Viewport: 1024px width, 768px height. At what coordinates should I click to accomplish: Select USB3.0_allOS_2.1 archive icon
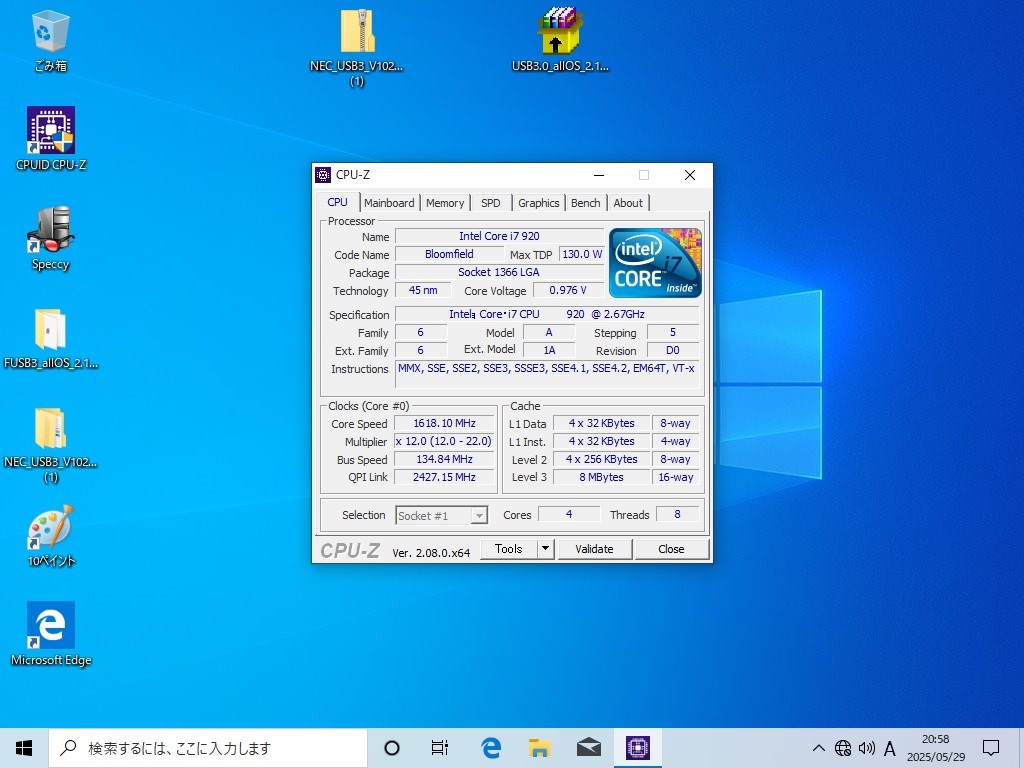click(x=560, y=39)
